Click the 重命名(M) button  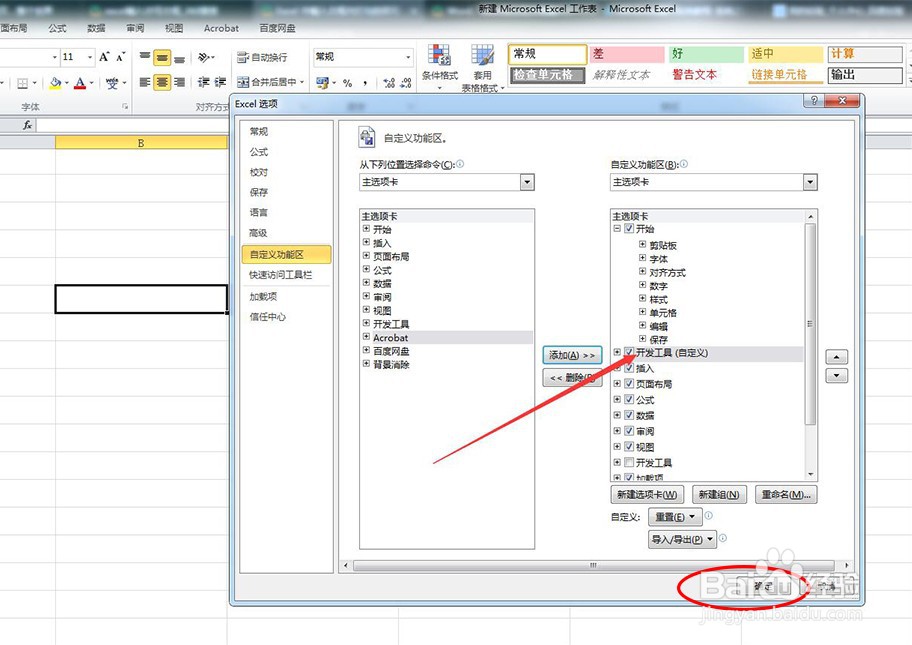coord(786,494)
